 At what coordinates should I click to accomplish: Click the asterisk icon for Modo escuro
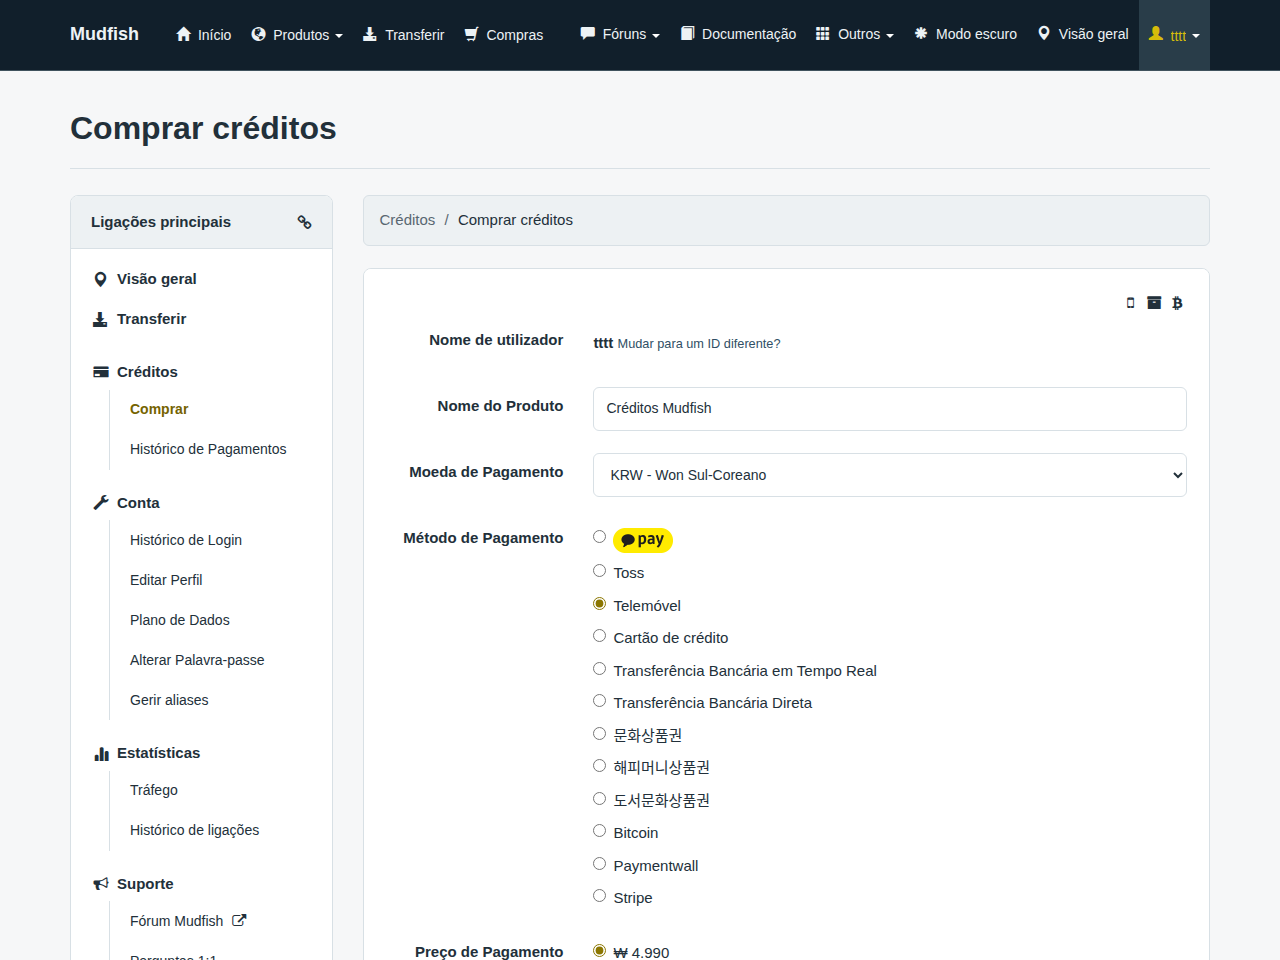pyautogui.click(x=921, y=34)
